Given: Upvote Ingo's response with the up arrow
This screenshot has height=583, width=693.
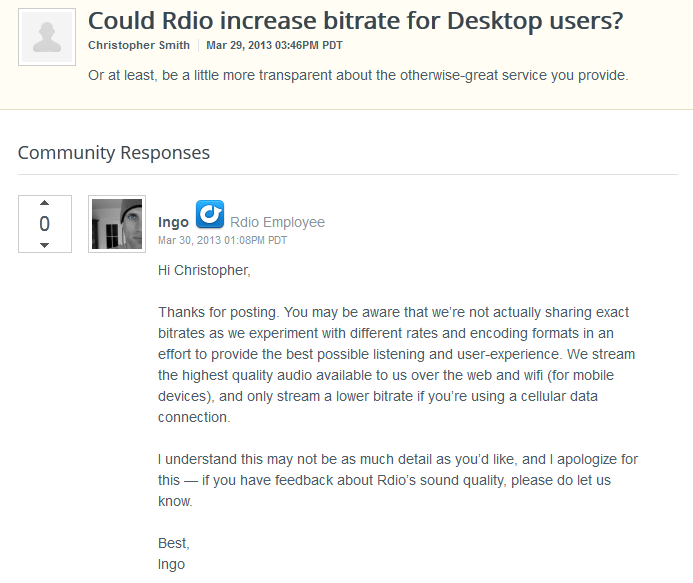Looking at the screenshot, I should (x=44, y=205).
